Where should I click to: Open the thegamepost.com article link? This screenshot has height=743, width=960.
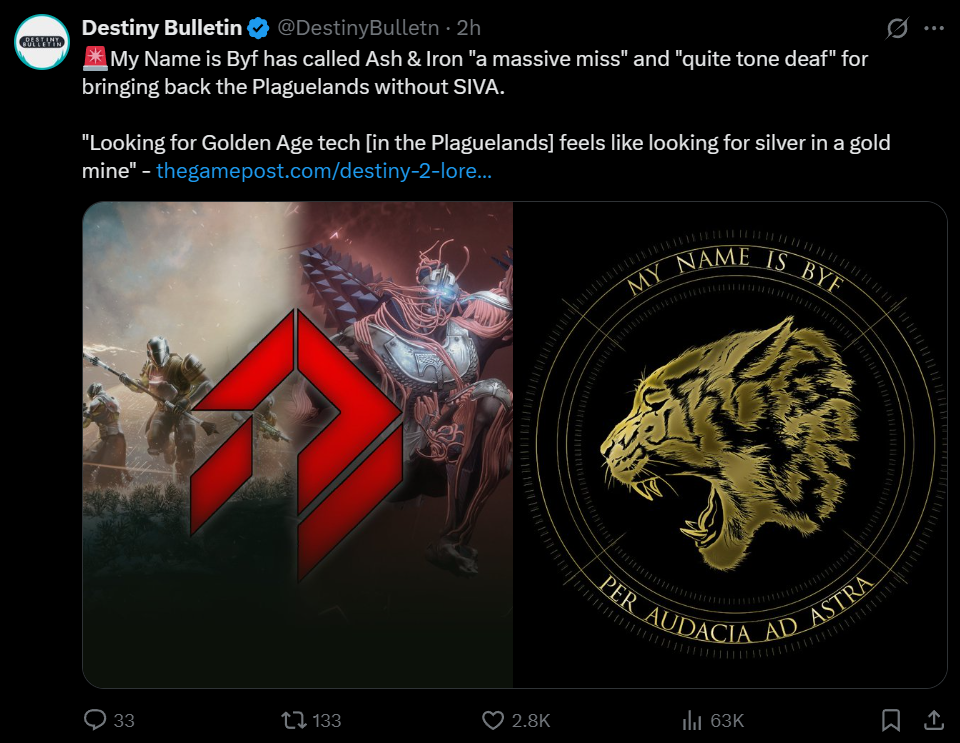[x=324, y=170]
